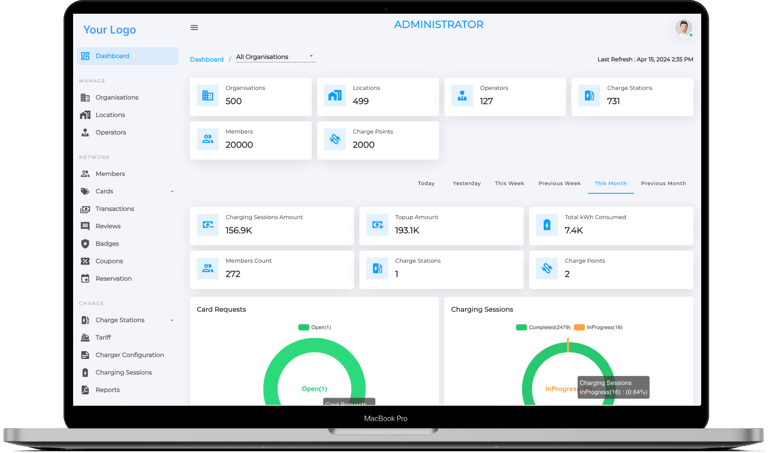Screen dimensions: 768x453
Task: Click the Charging Sessions sidebar icon
Action: pyautogui.click(x=85, y=372)
